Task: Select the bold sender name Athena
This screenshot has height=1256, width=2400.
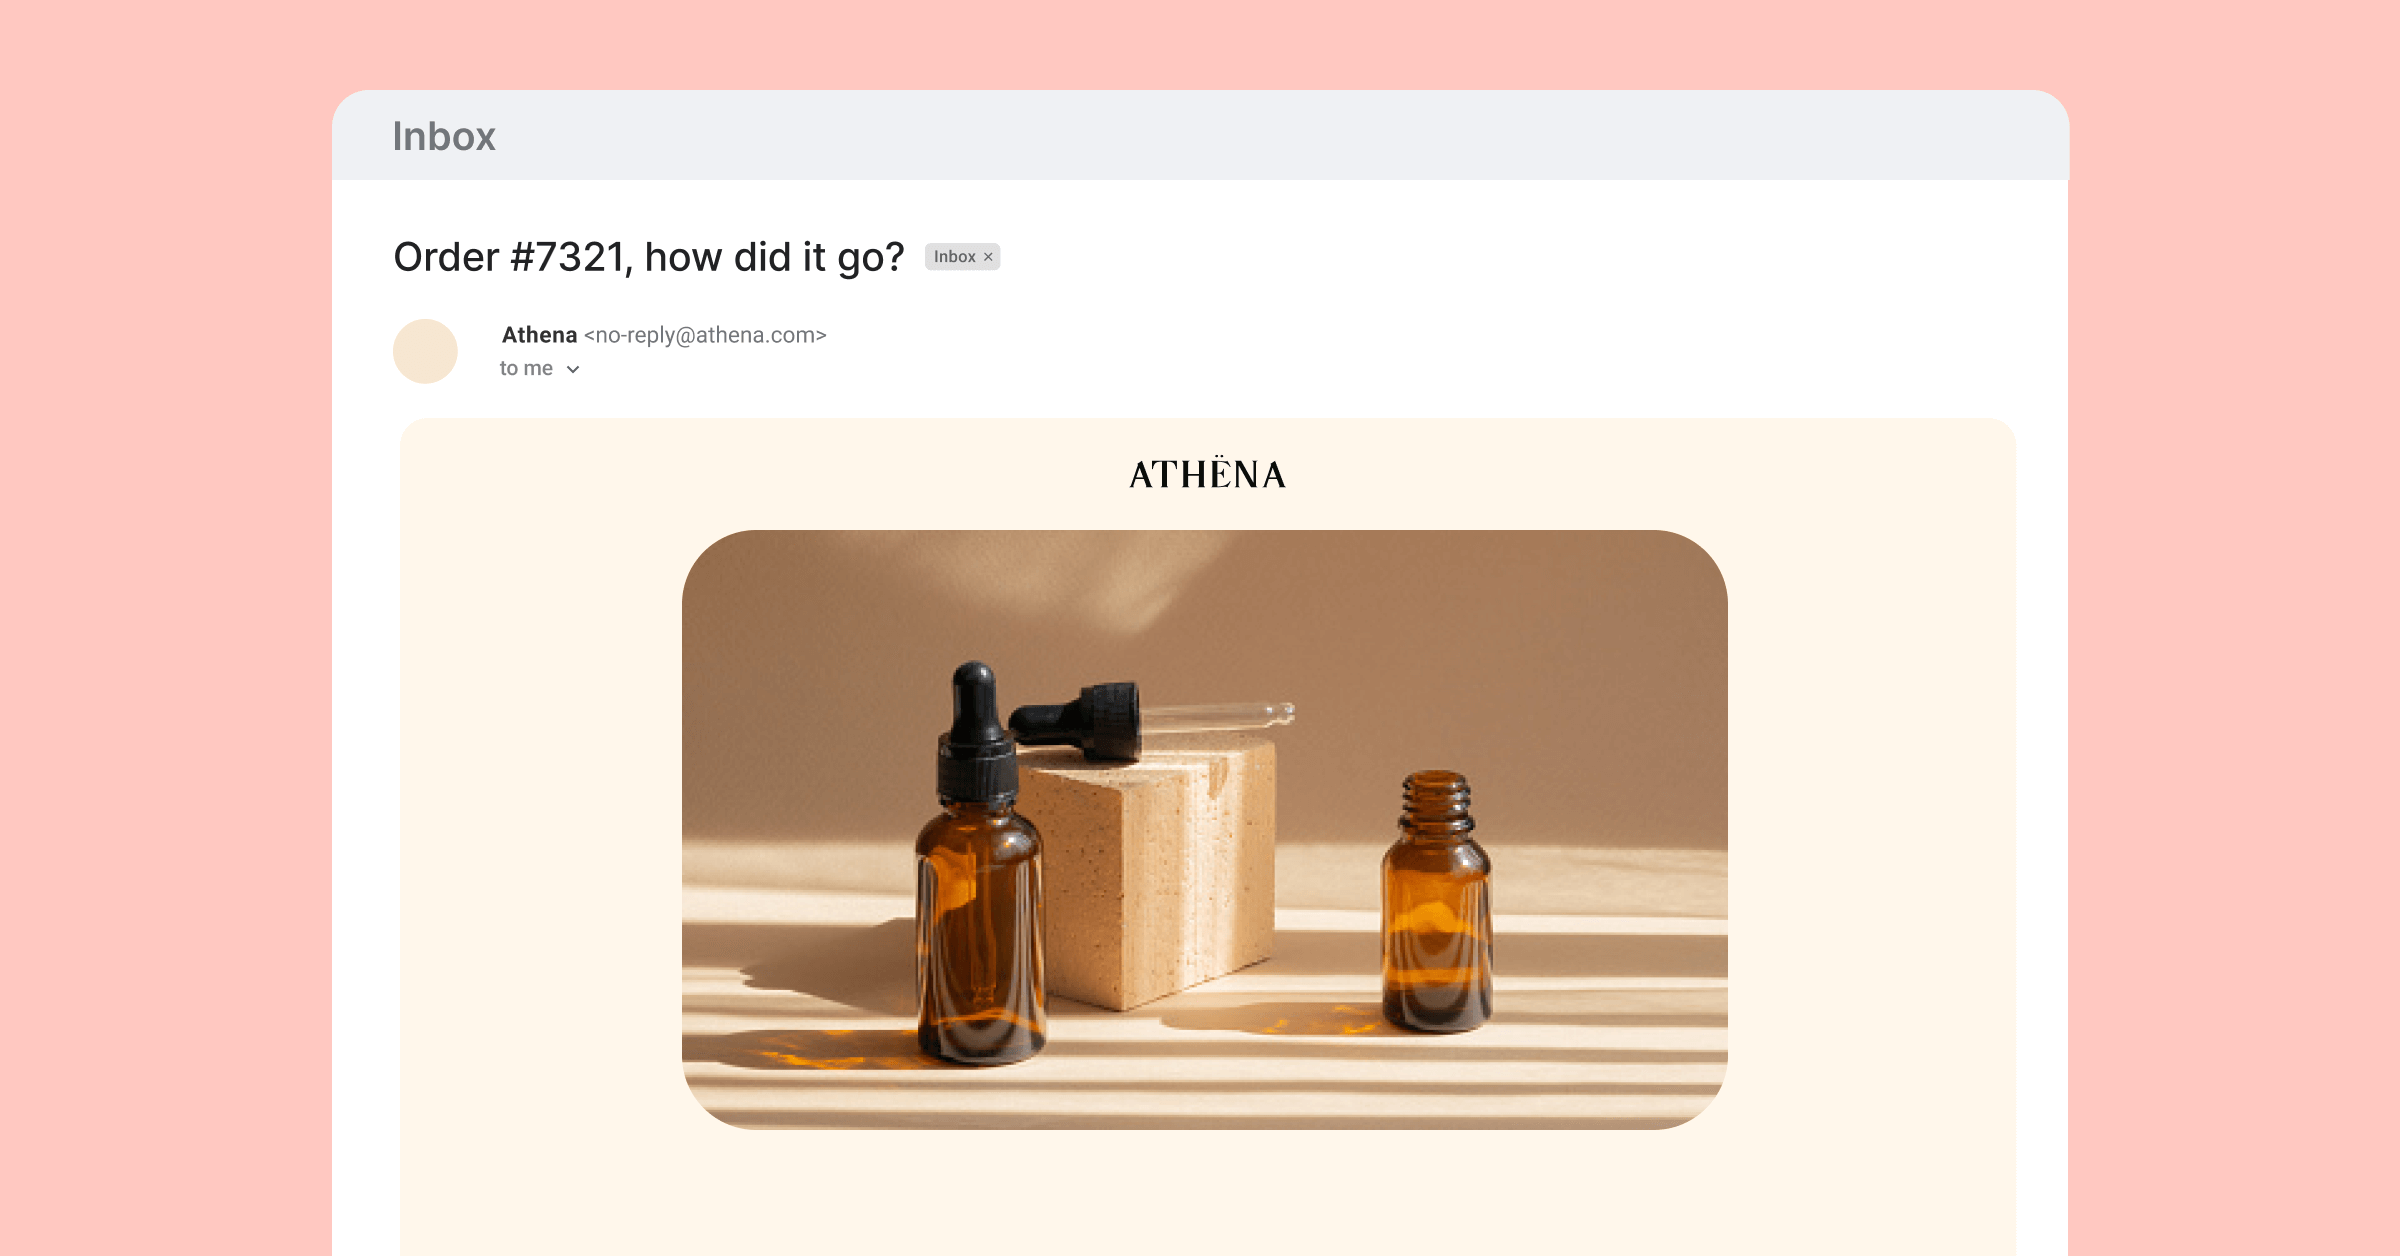Action: click(539, 335)
